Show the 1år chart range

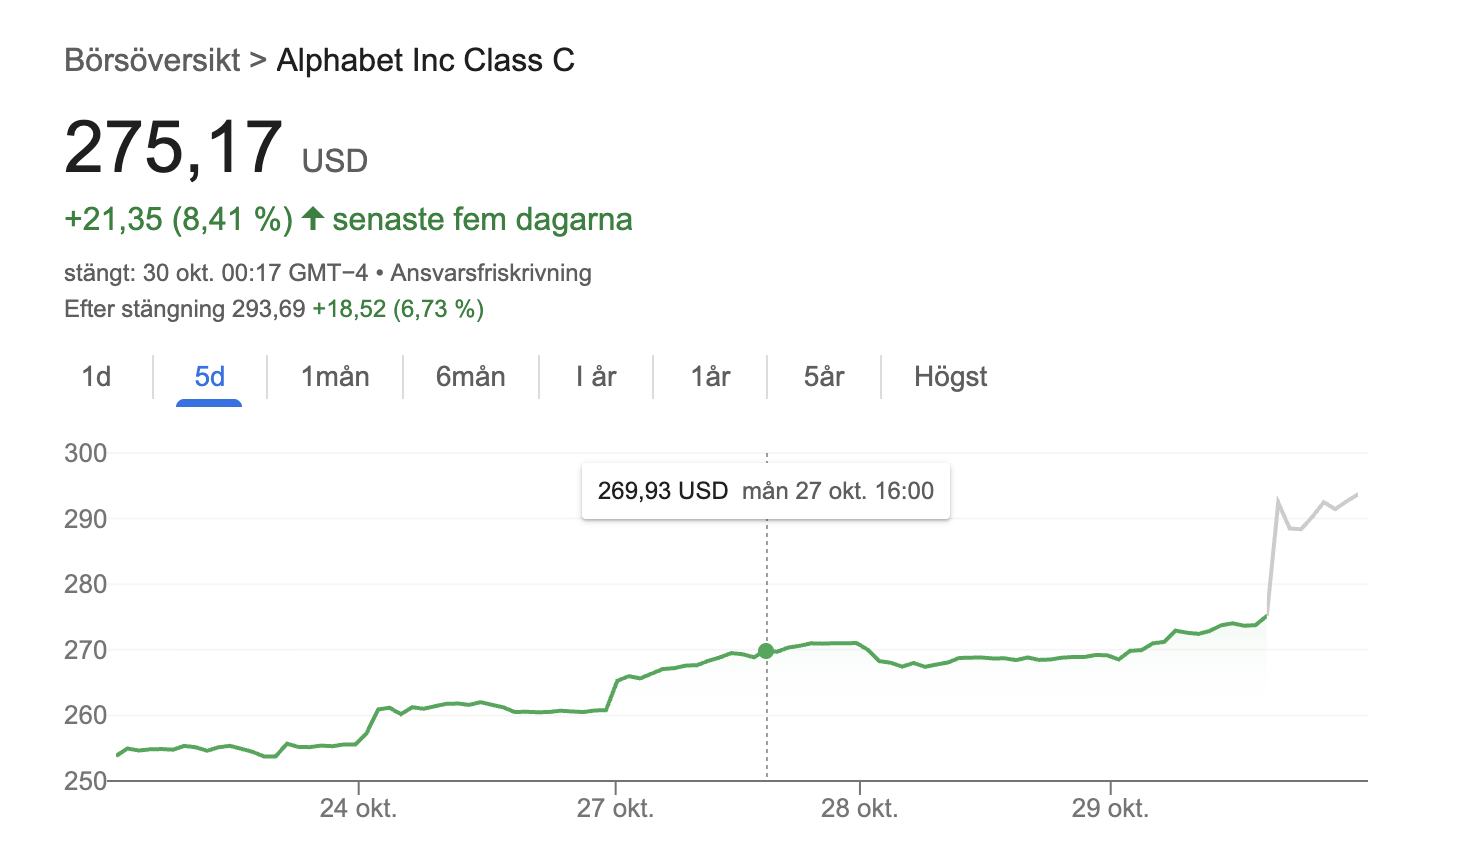(710, 377)
